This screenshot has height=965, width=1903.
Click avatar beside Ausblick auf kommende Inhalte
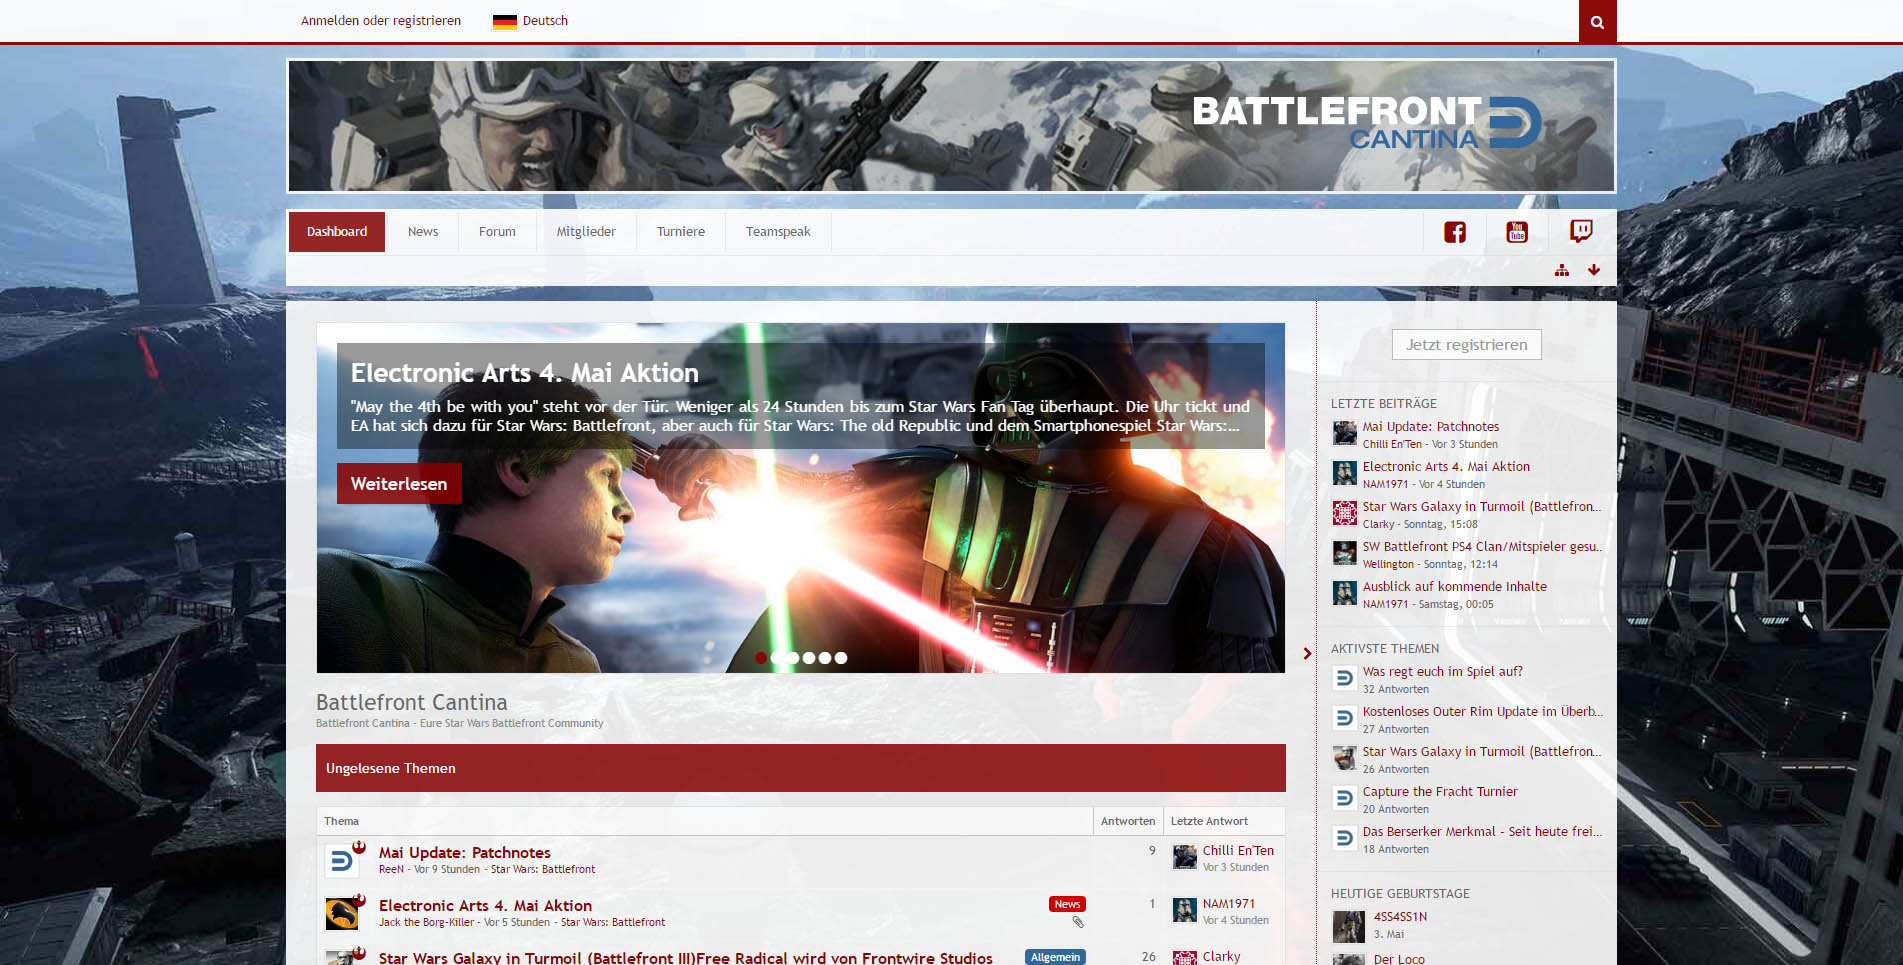pos(1345,593)
